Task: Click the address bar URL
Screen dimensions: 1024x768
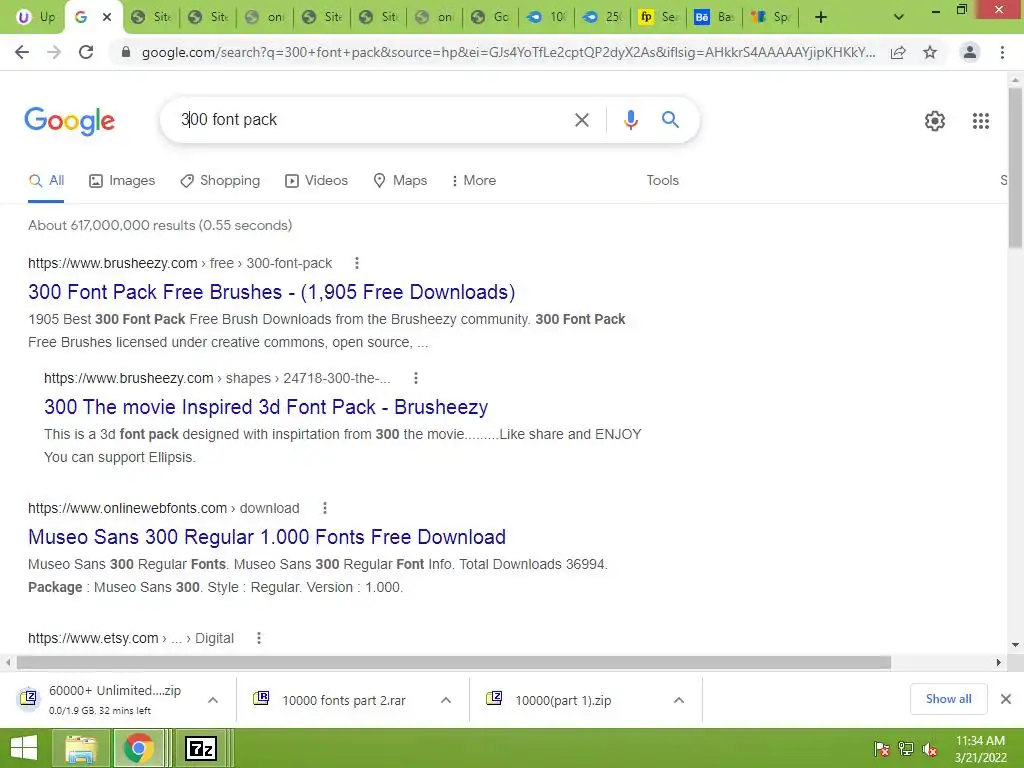Action: click(x=508, y=52)
